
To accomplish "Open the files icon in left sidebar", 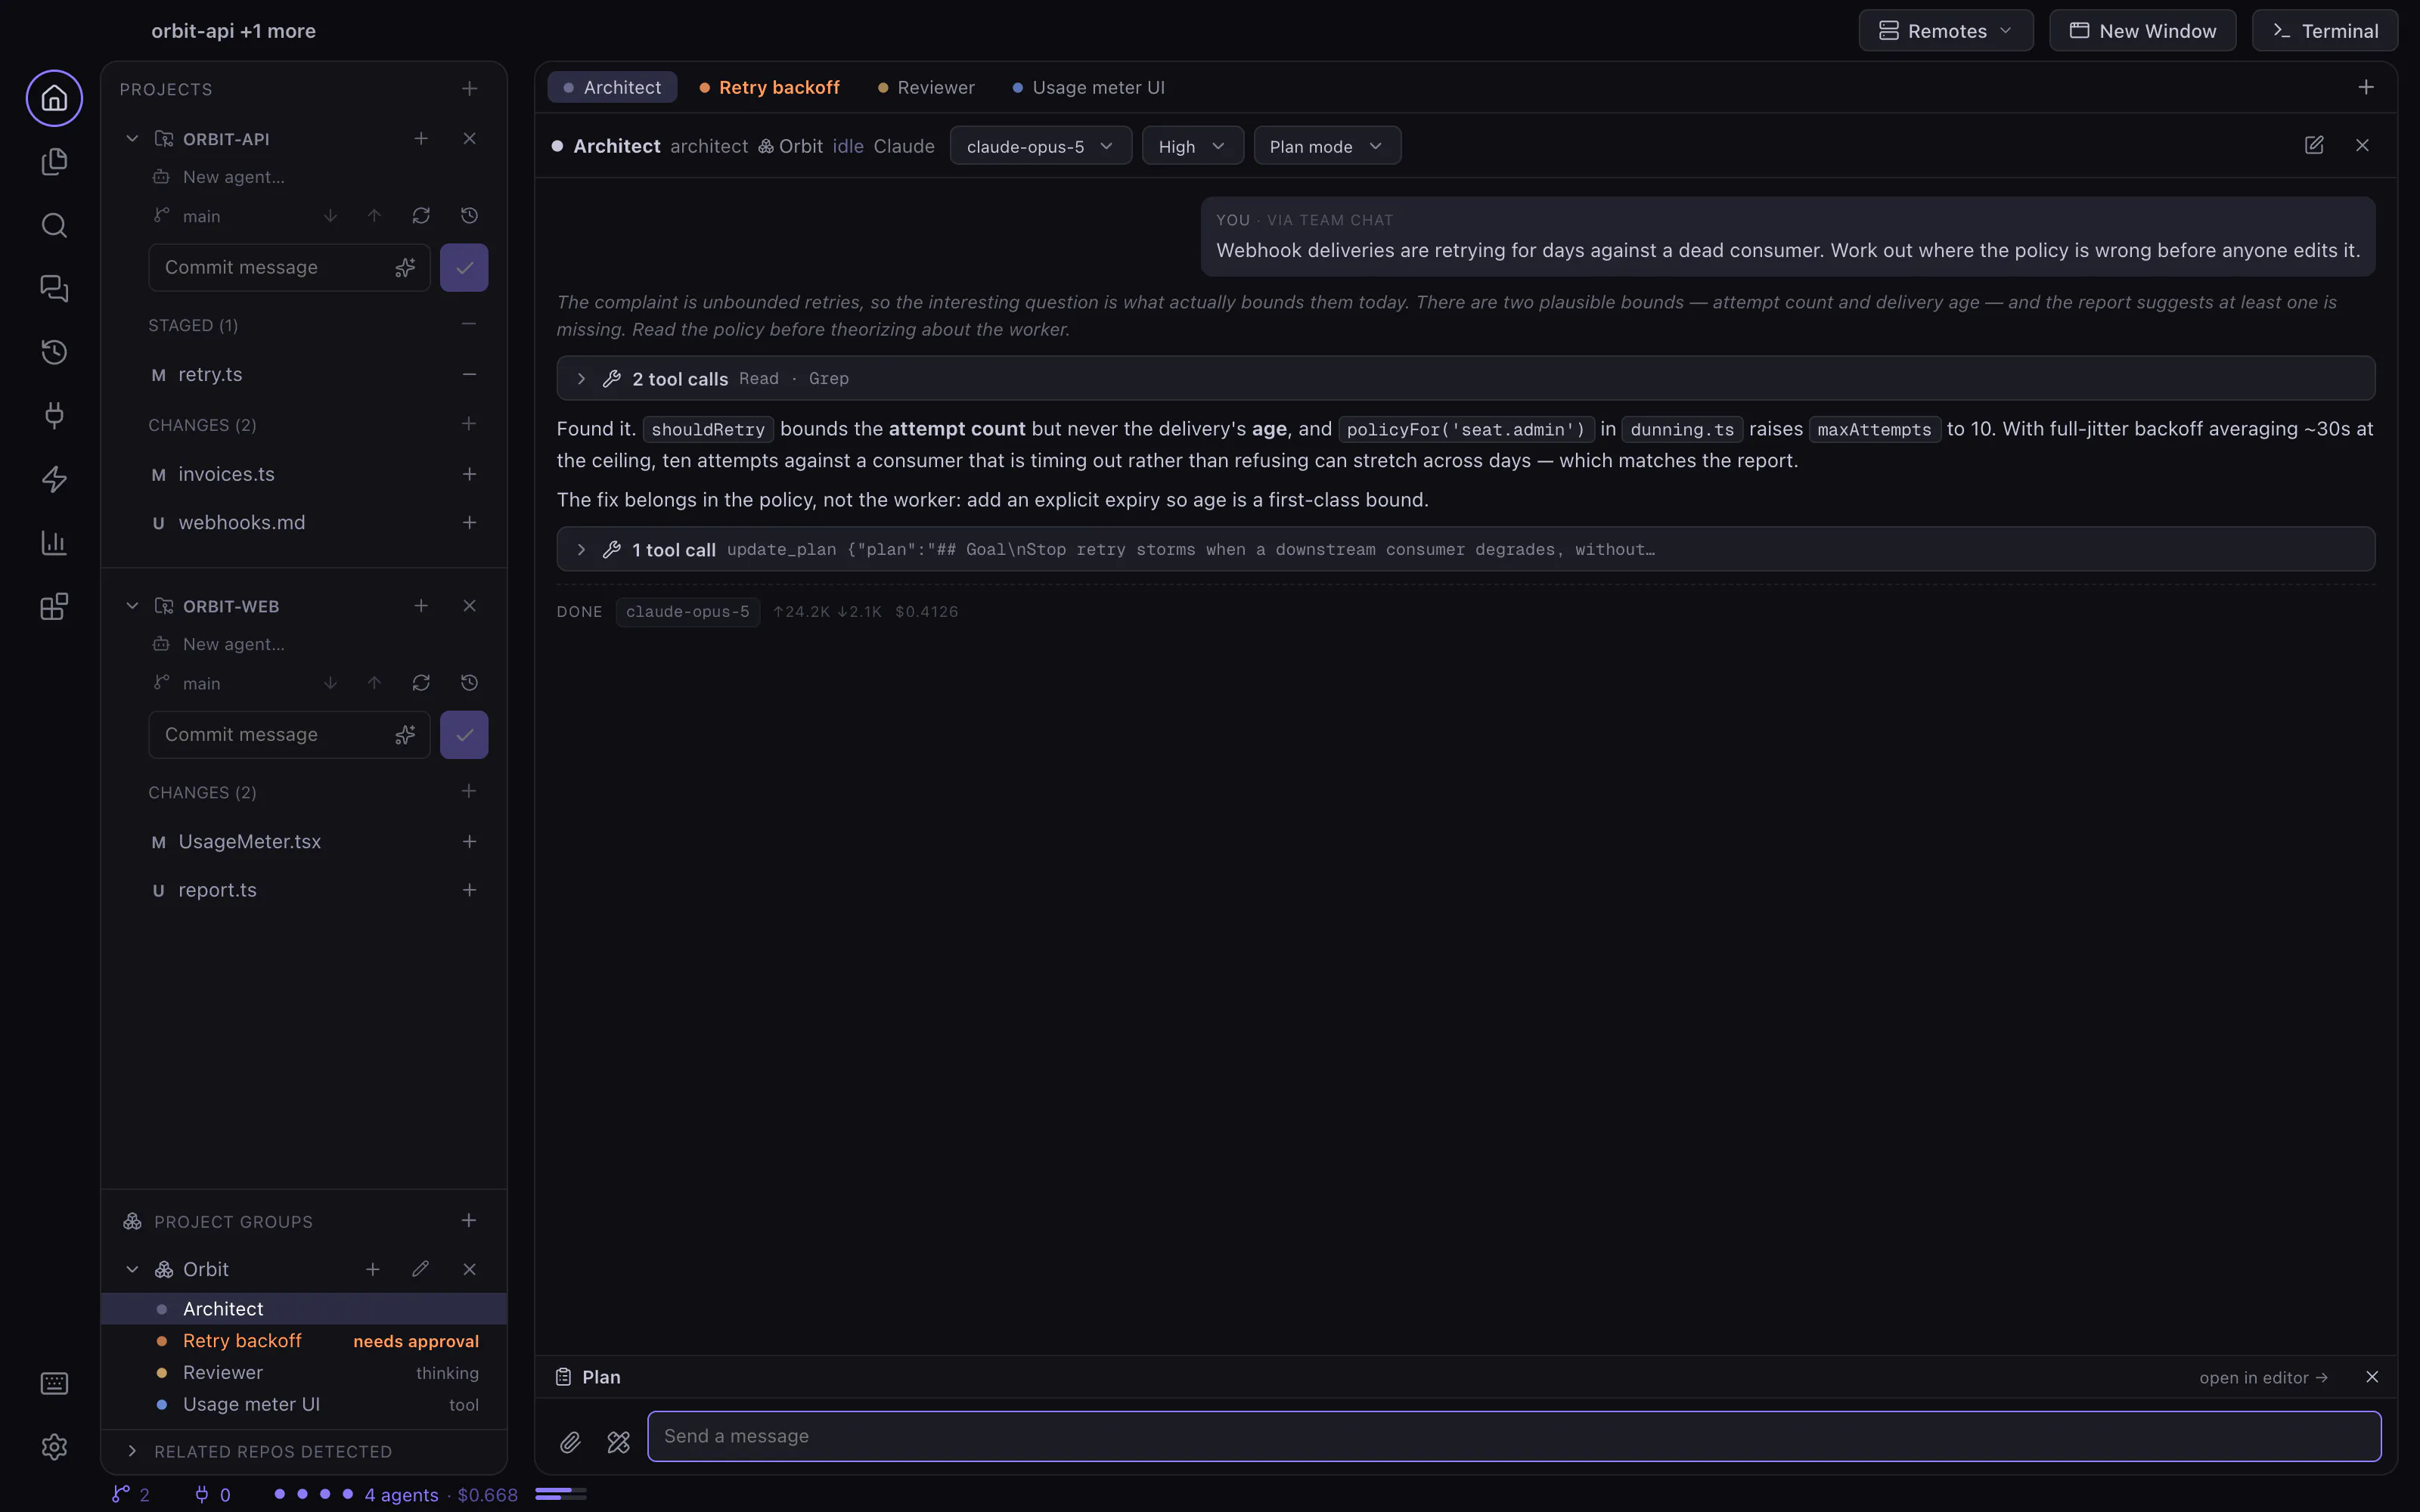I will (x=54, y=162).
